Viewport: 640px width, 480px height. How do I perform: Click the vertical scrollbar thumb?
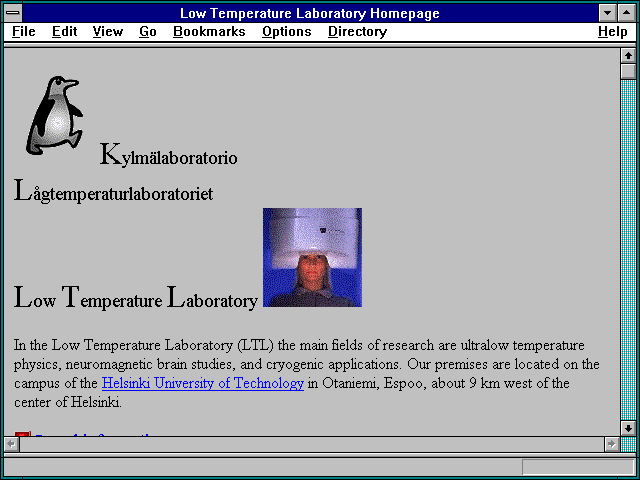tap(628, 71)
